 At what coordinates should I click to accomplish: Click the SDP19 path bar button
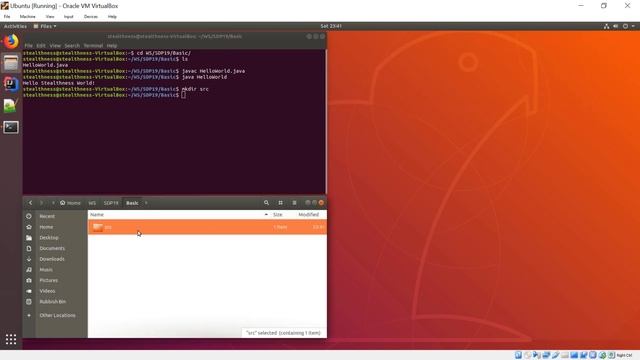click(111, 203)
